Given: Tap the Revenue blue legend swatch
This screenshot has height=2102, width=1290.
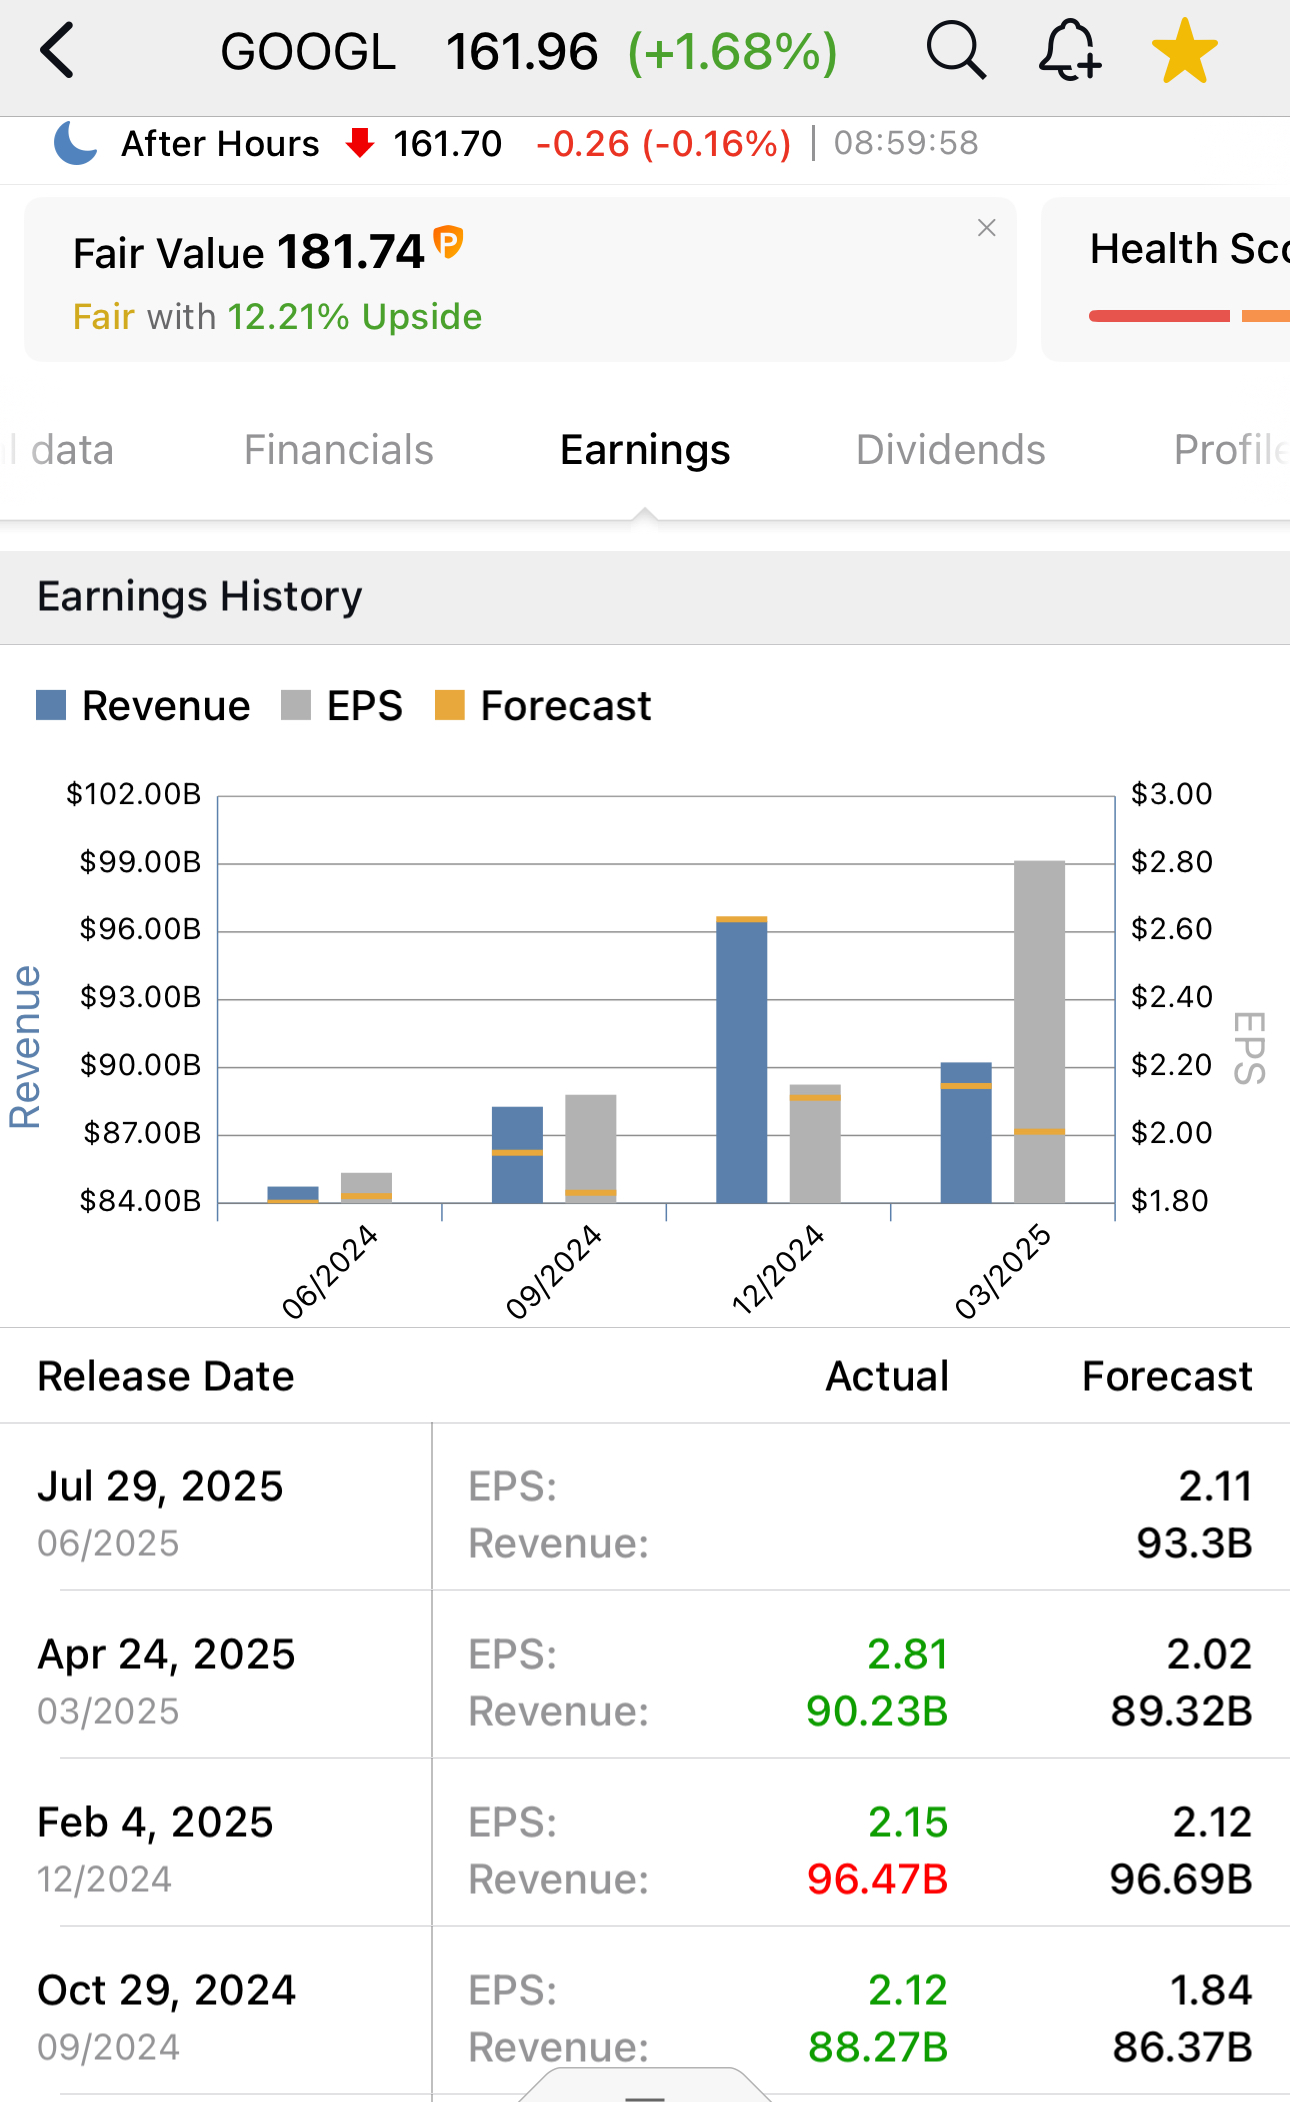Looking at the screenshot, I should pyautogui.click(x=51, y=705).
